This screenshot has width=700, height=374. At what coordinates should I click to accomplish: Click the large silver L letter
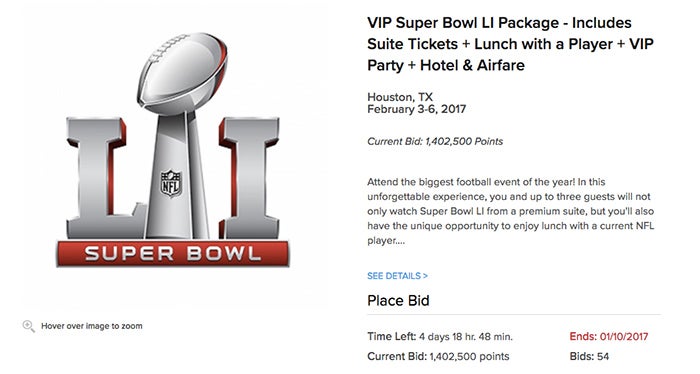point(105,178)
